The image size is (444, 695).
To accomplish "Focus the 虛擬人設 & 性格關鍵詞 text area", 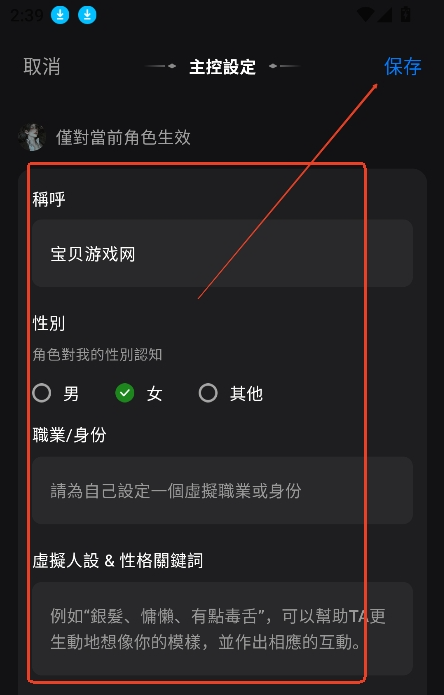I will click(x=222, y=629).
